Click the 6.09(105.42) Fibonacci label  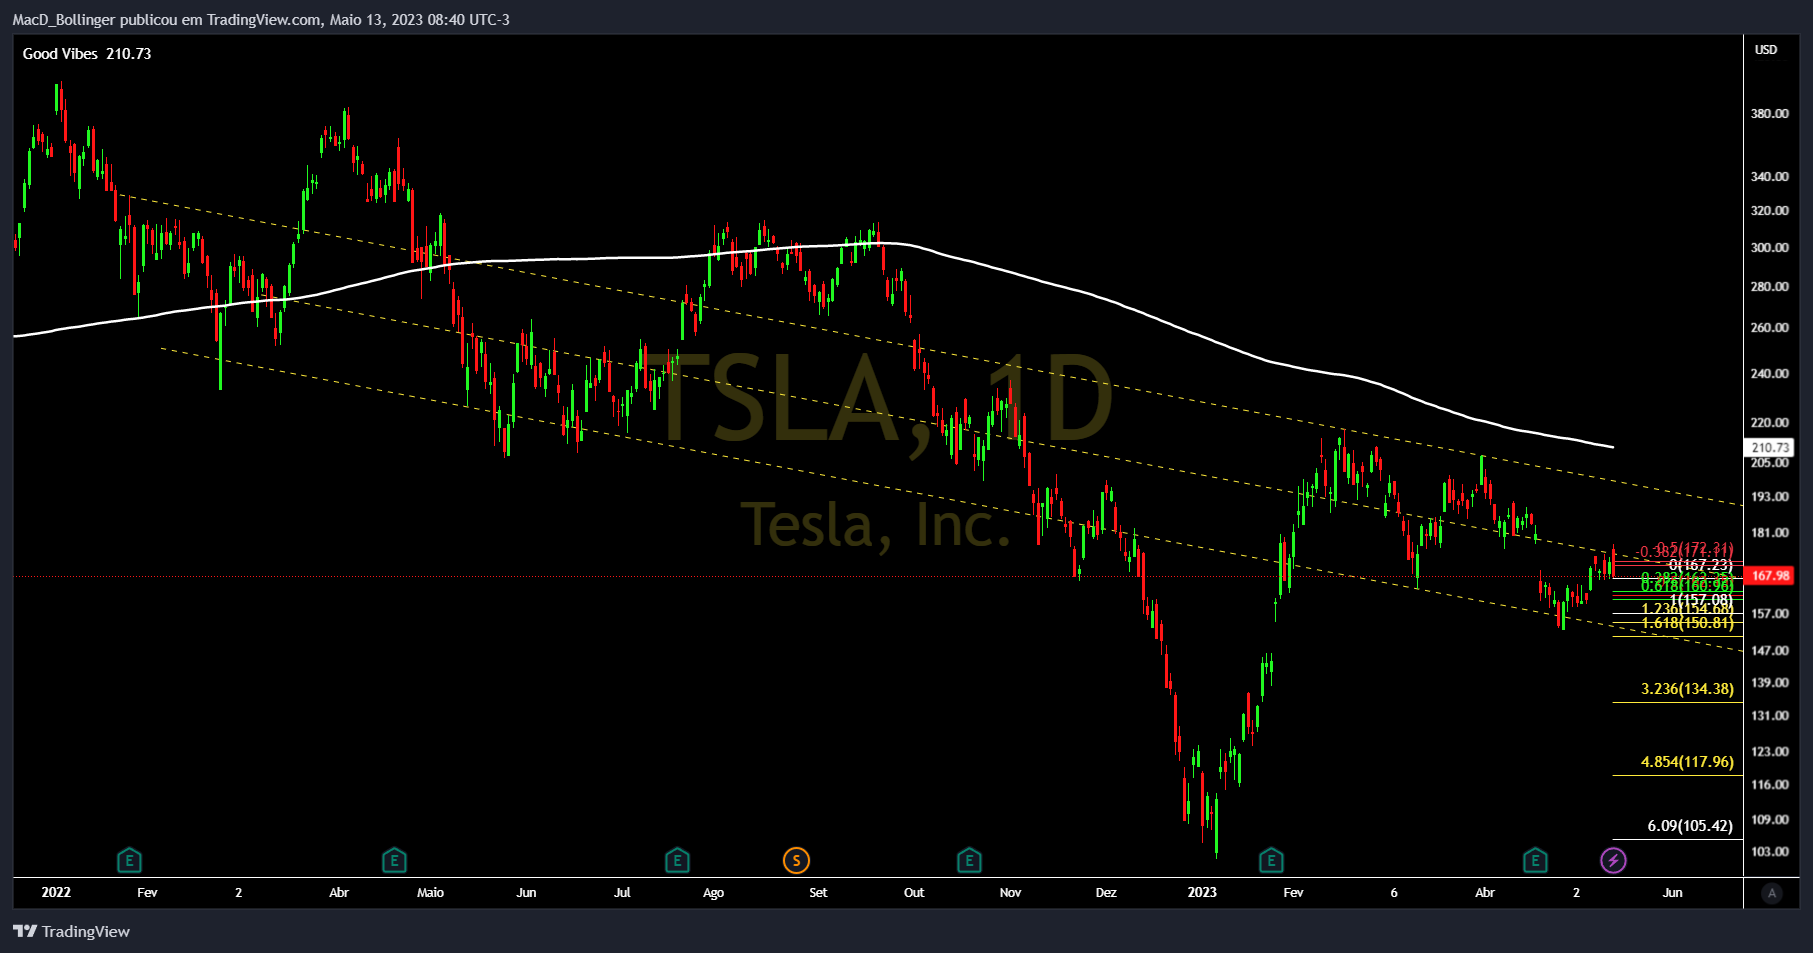tap(1690, 826)
